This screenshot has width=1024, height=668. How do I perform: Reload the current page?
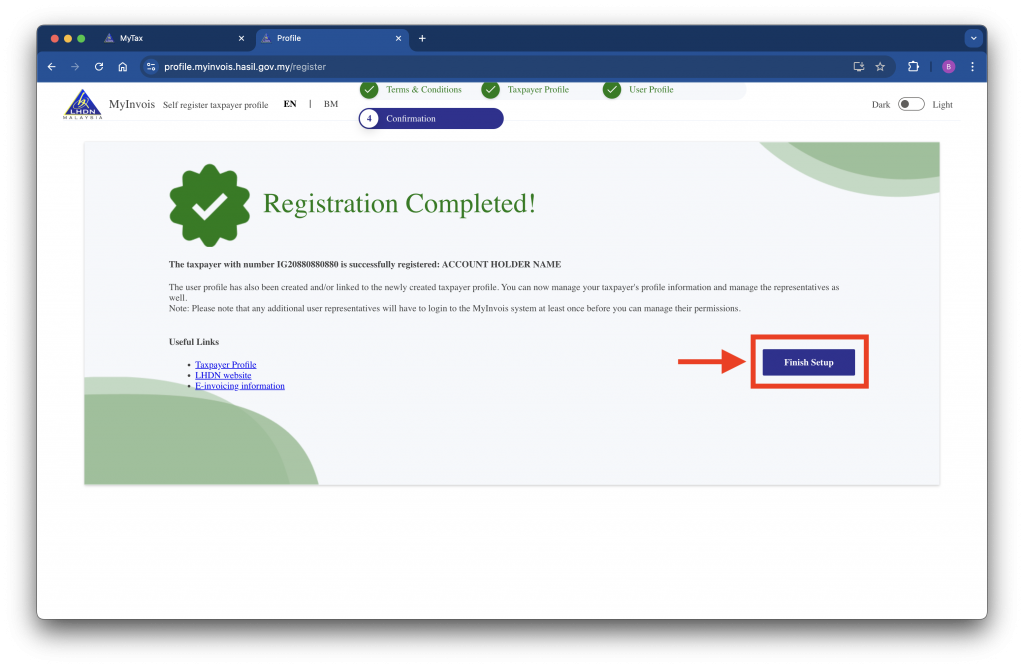(x=99, y=67)
